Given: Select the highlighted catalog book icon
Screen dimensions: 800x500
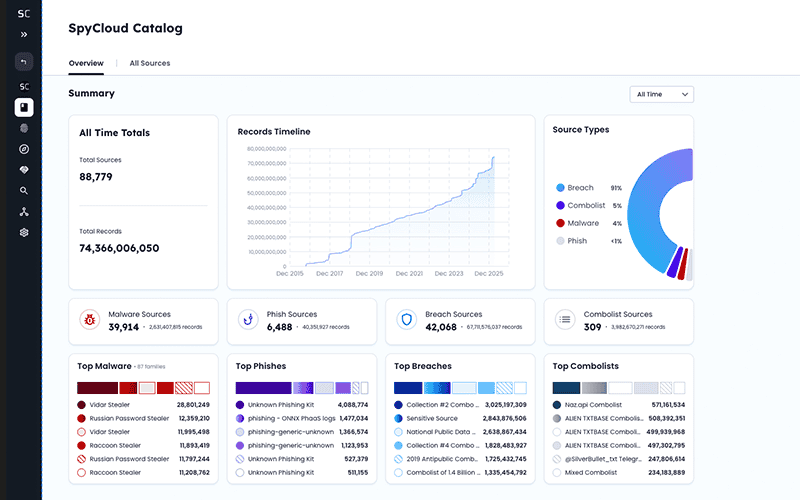Looking at the screenshot, I should click(x=23, y=107).
